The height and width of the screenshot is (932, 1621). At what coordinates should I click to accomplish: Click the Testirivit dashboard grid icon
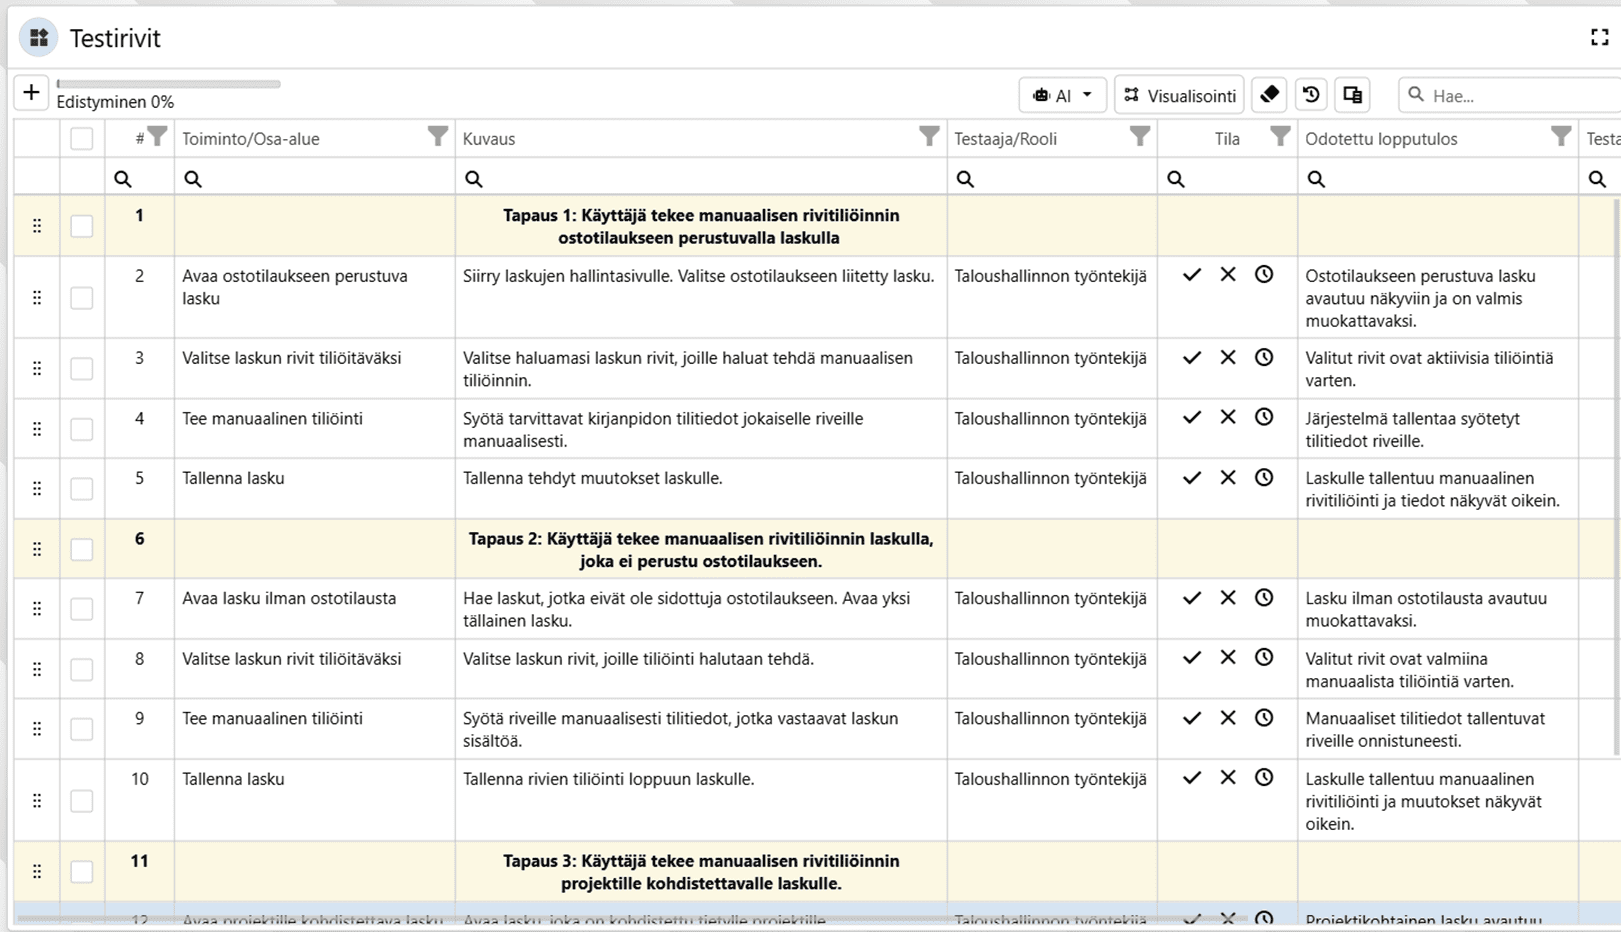[x=39, y=38]
